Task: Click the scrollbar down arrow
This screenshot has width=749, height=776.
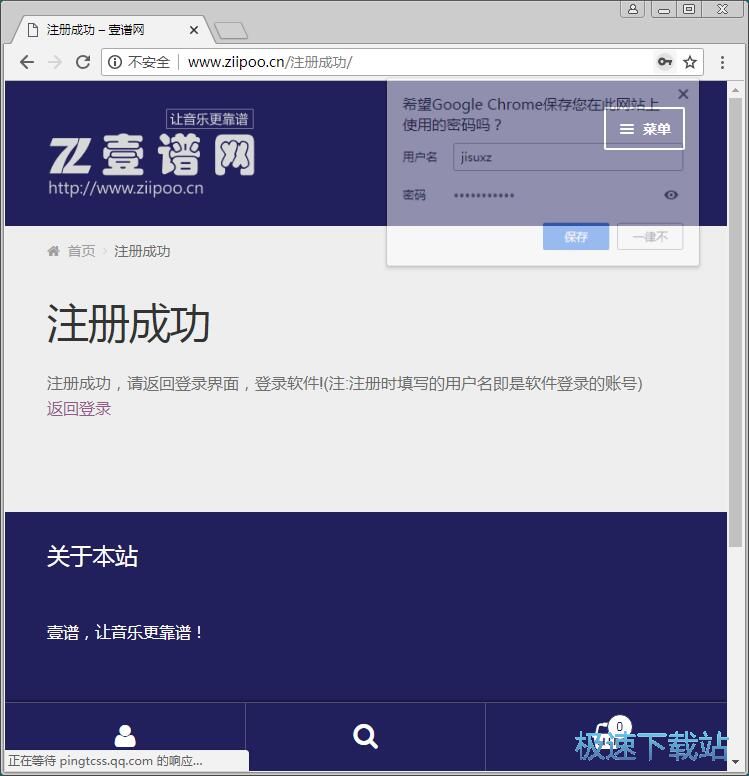Action: 735,761
